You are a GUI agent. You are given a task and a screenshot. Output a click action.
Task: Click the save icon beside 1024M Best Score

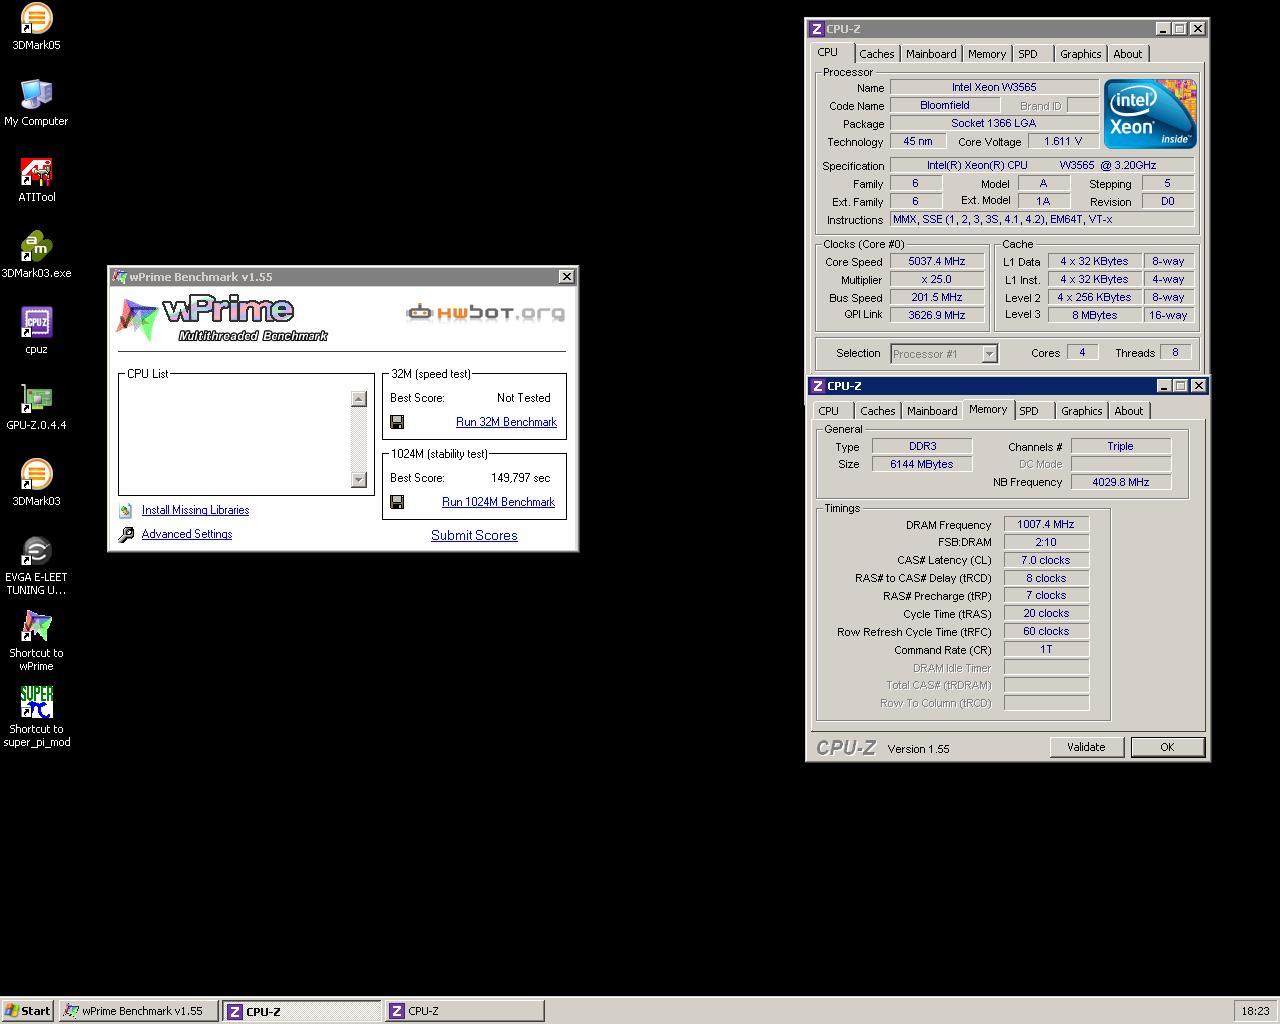(x=397, y=502)
